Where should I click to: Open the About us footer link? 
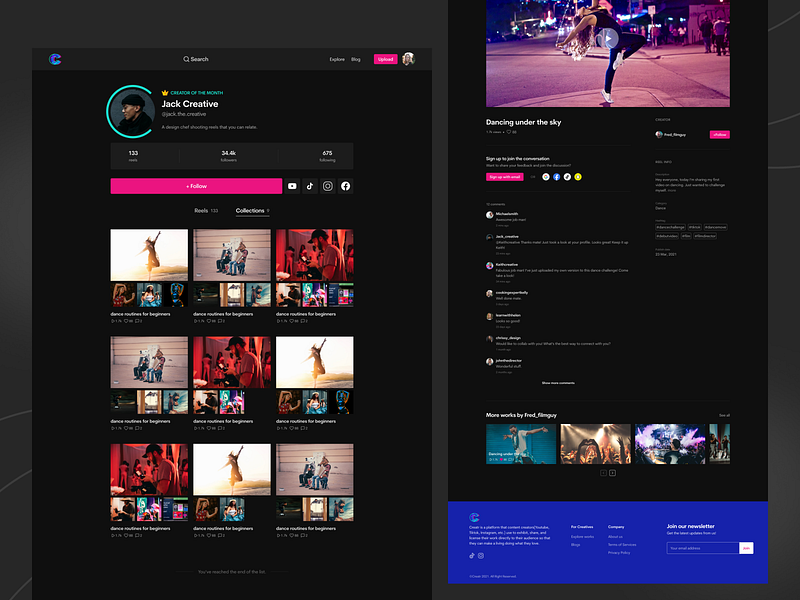tap(615, 537)
